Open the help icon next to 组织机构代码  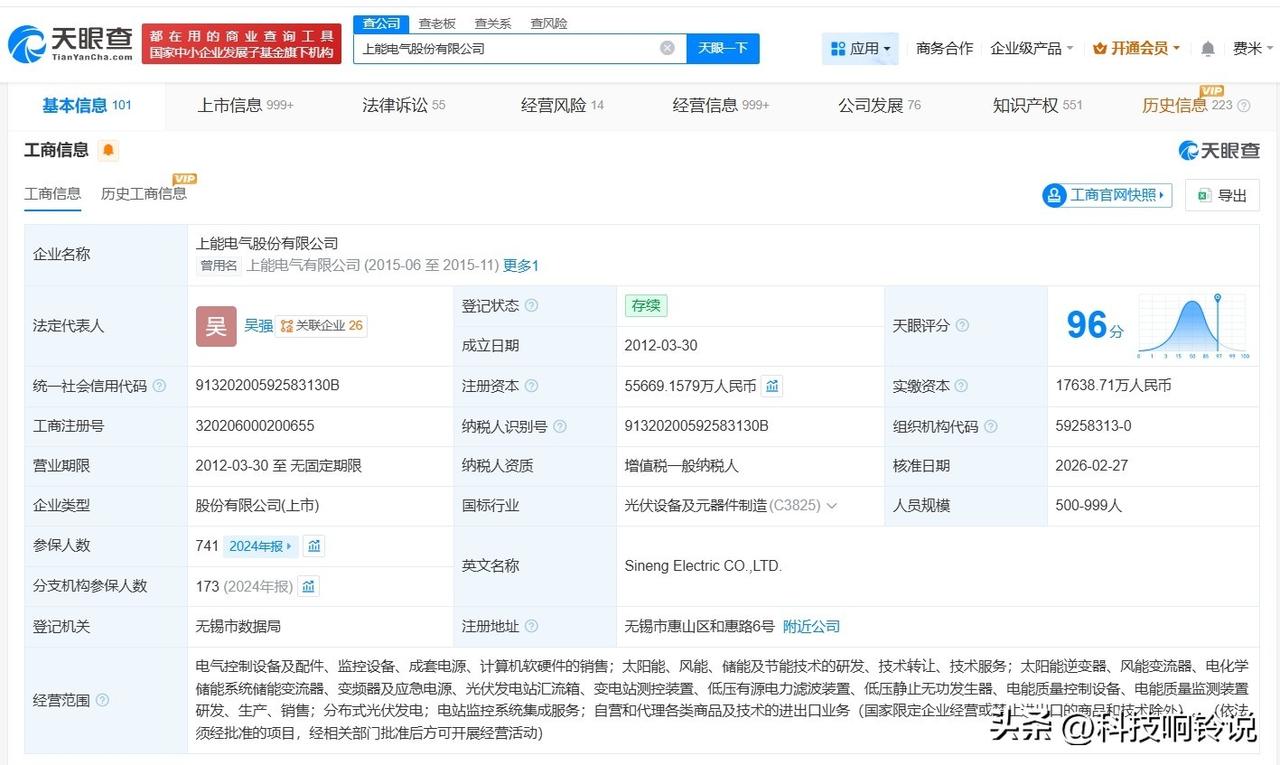990,426
